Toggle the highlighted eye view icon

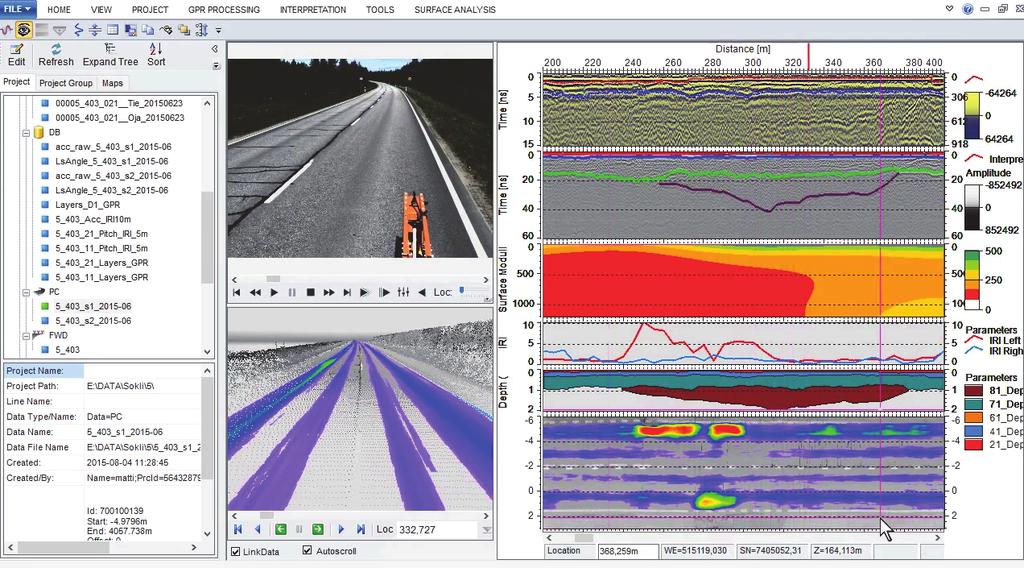[x=24, y=30]
